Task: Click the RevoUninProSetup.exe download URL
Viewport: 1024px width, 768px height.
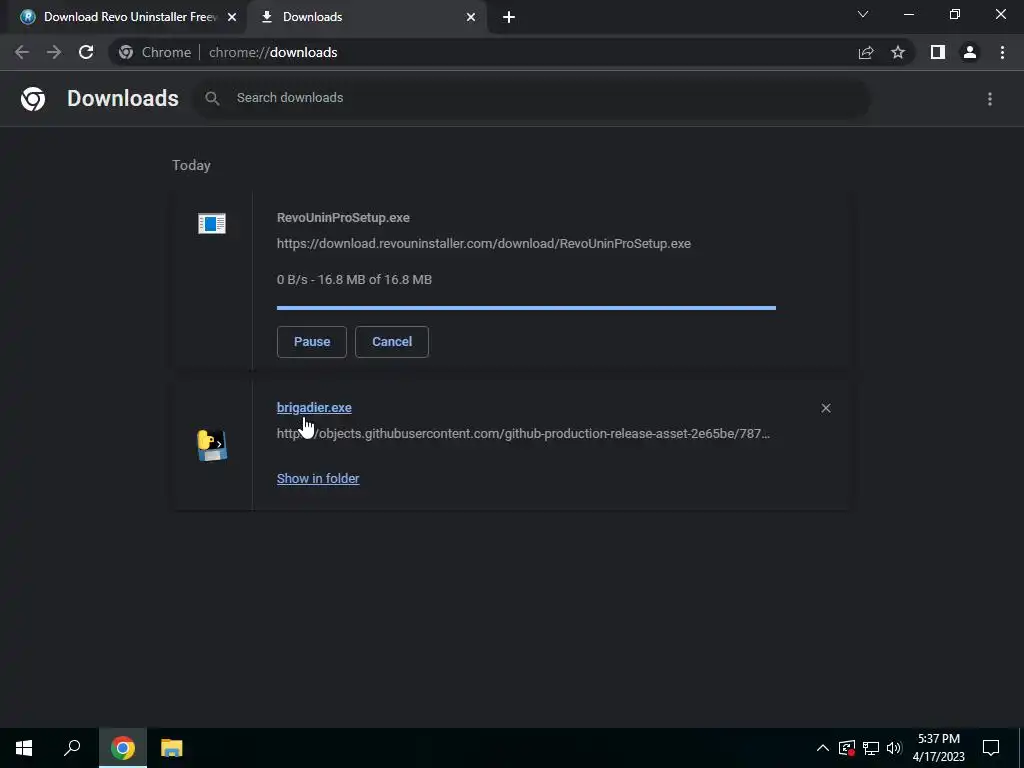Action: pyautogui.click(x=484, y=244)
